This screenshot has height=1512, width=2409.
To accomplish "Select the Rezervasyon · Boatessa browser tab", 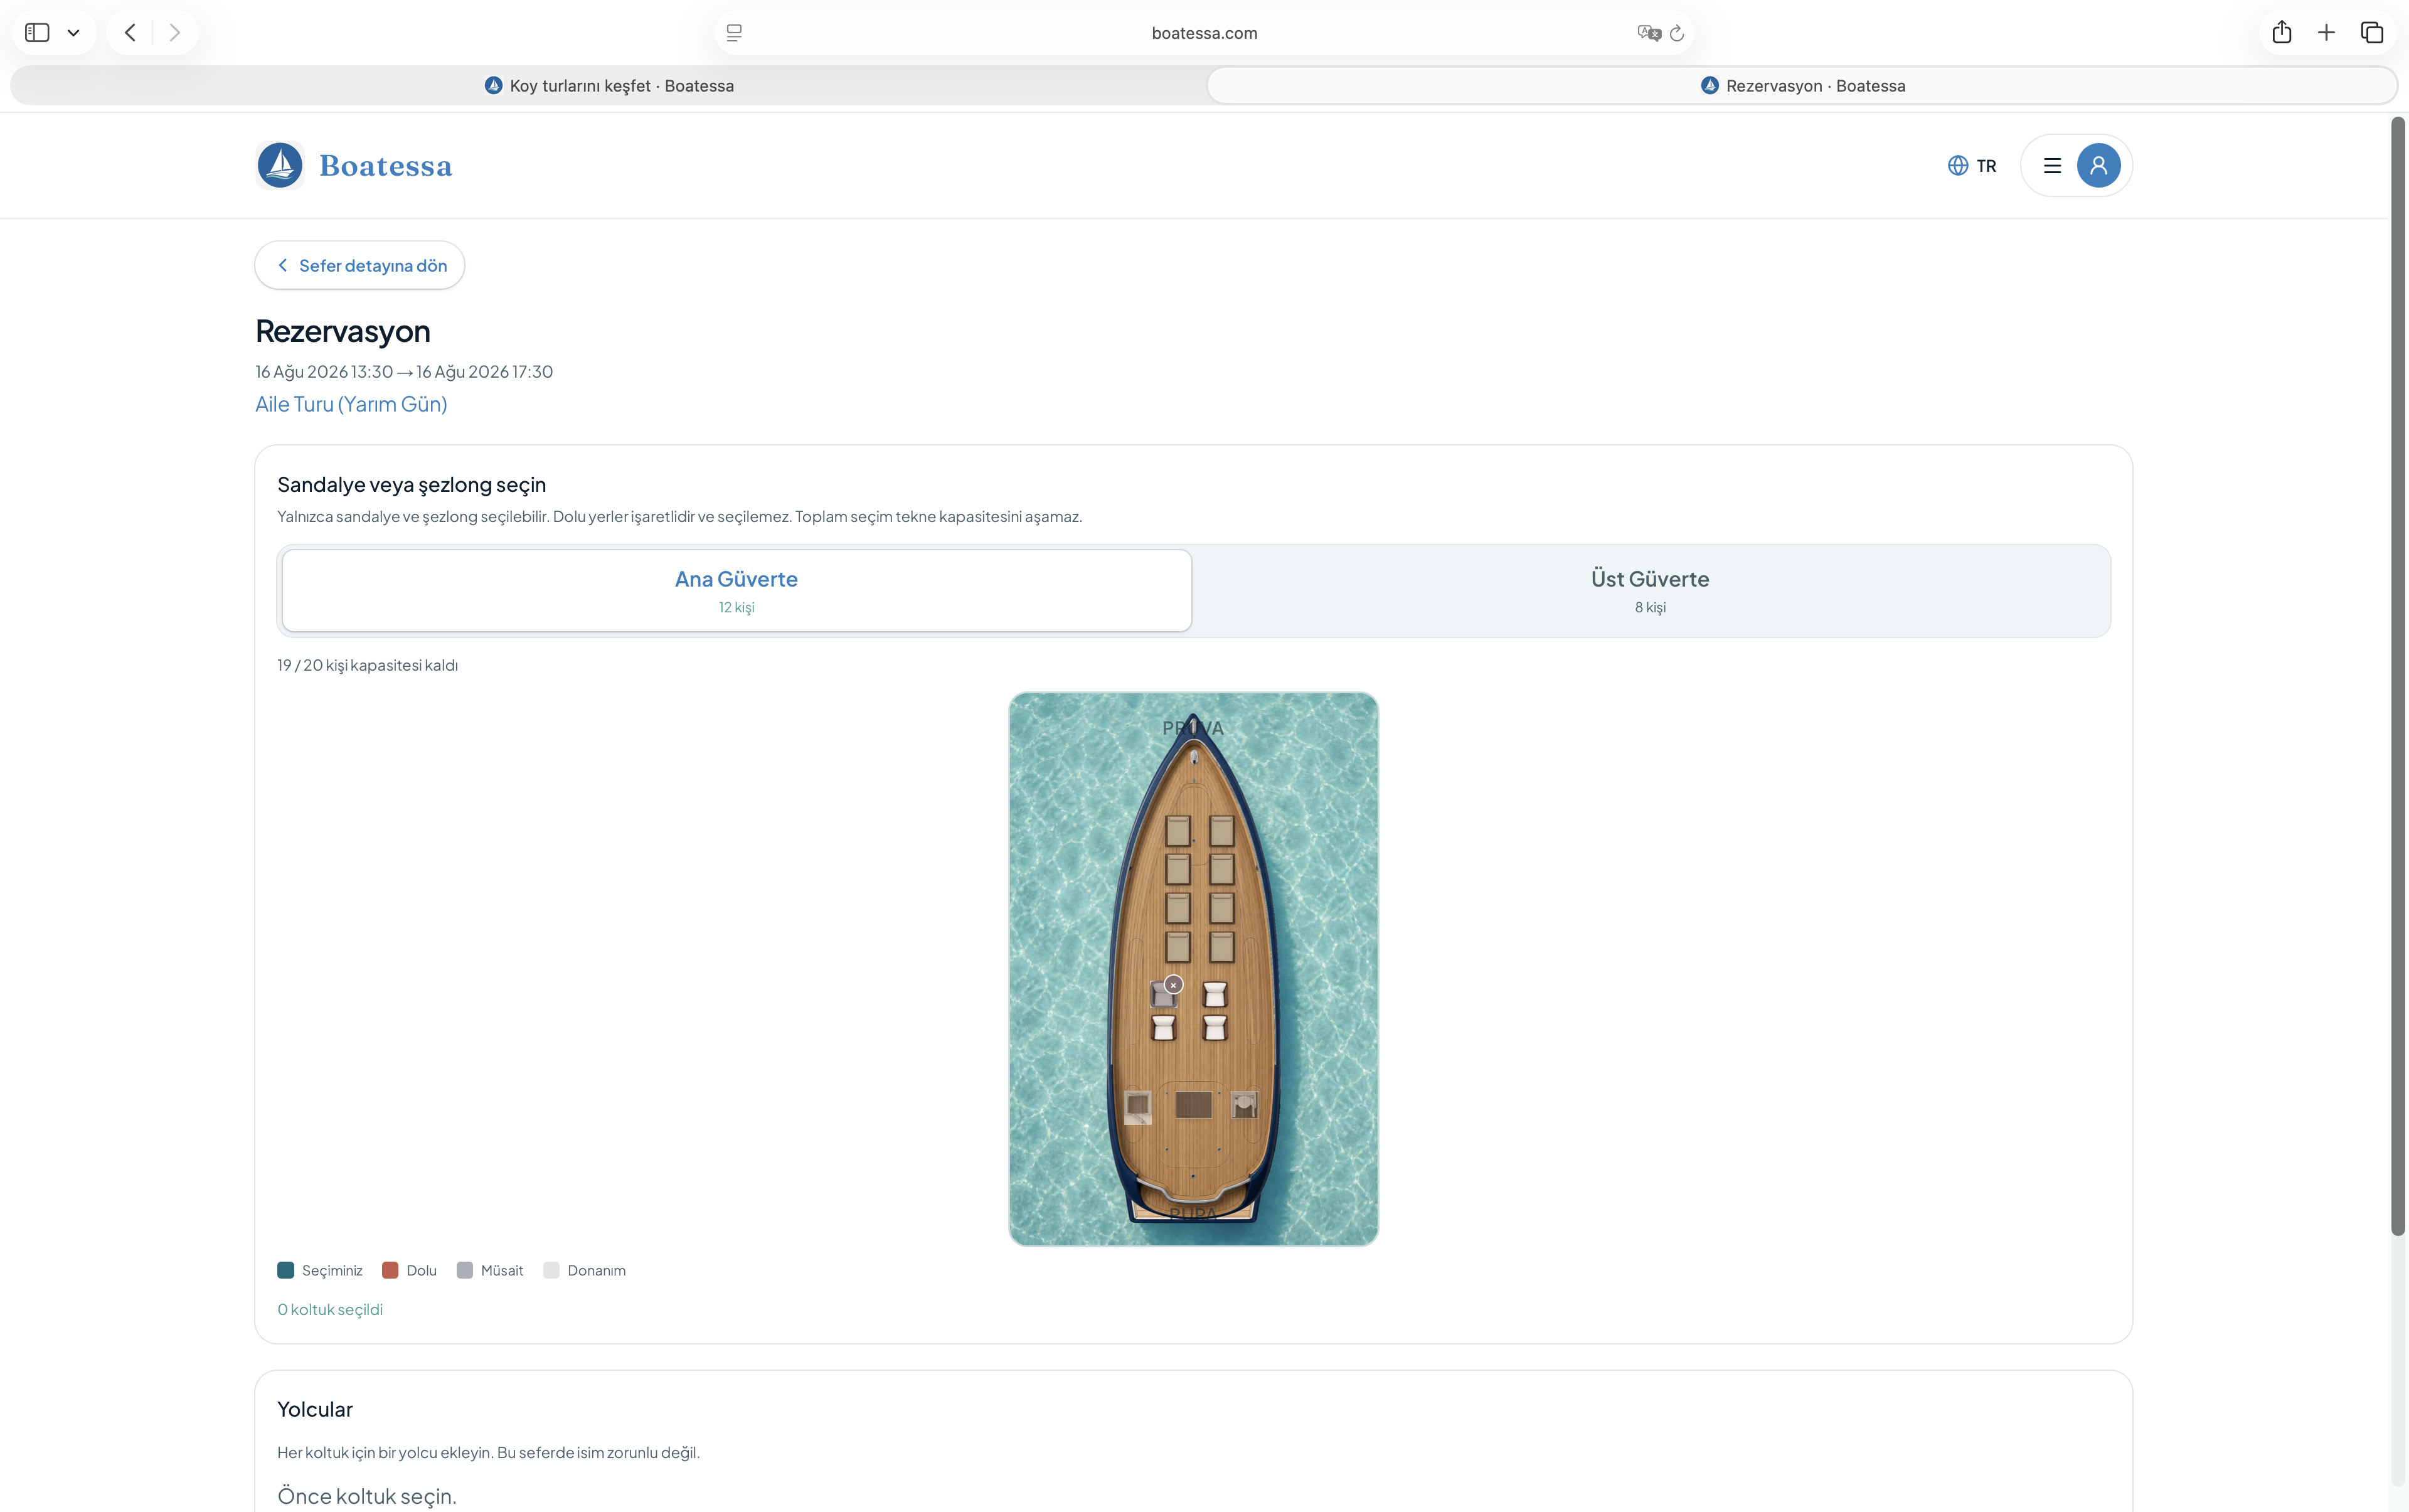I will 1802,86.
